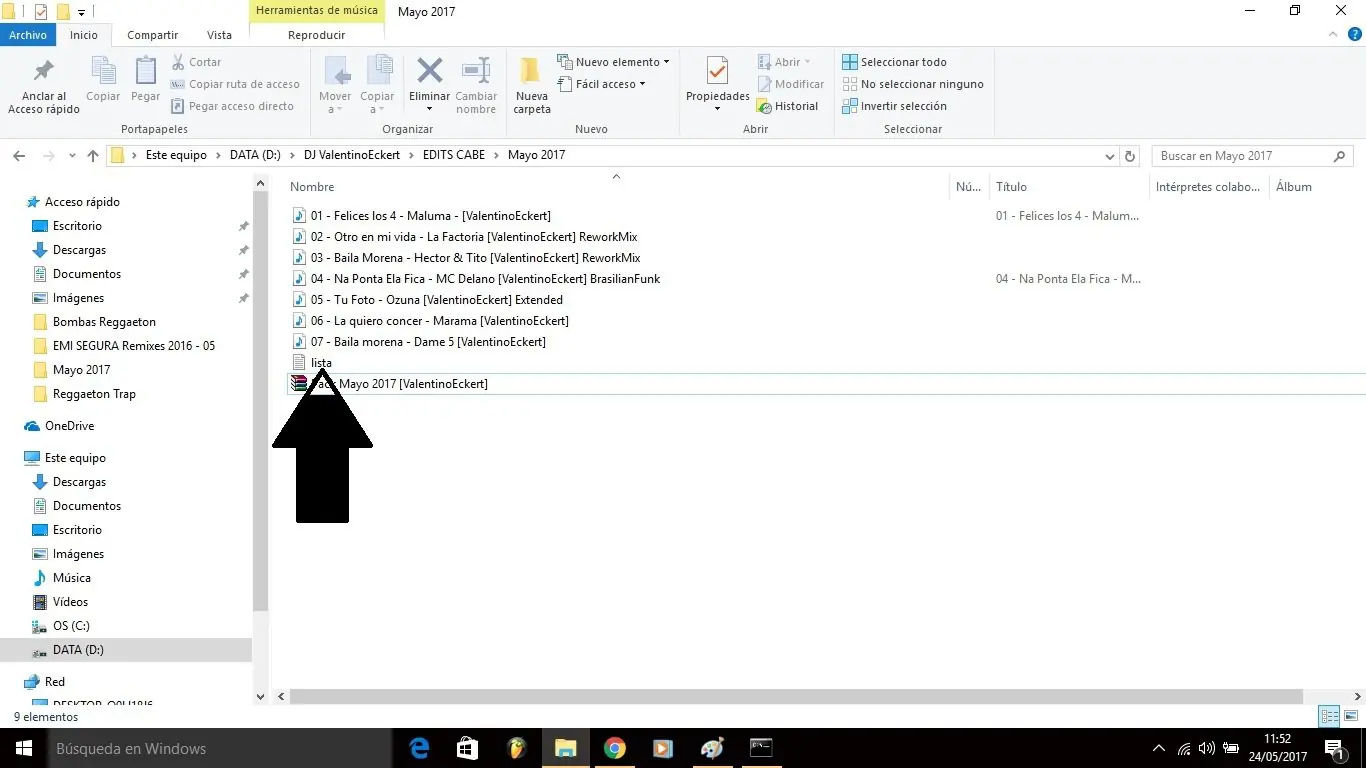This screenshot has width=1366, height=768.
Task: Select OS (C:) drive in the sidebar
Action: [71, 626]
